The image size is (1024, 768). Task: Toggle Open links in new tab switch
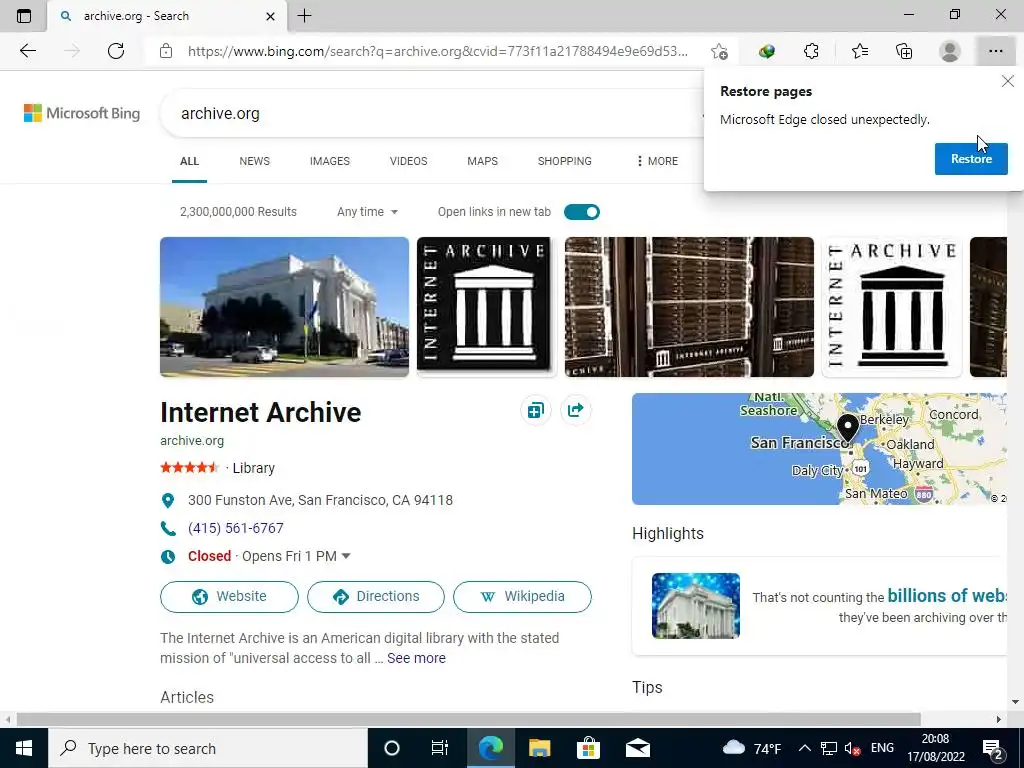581,212
